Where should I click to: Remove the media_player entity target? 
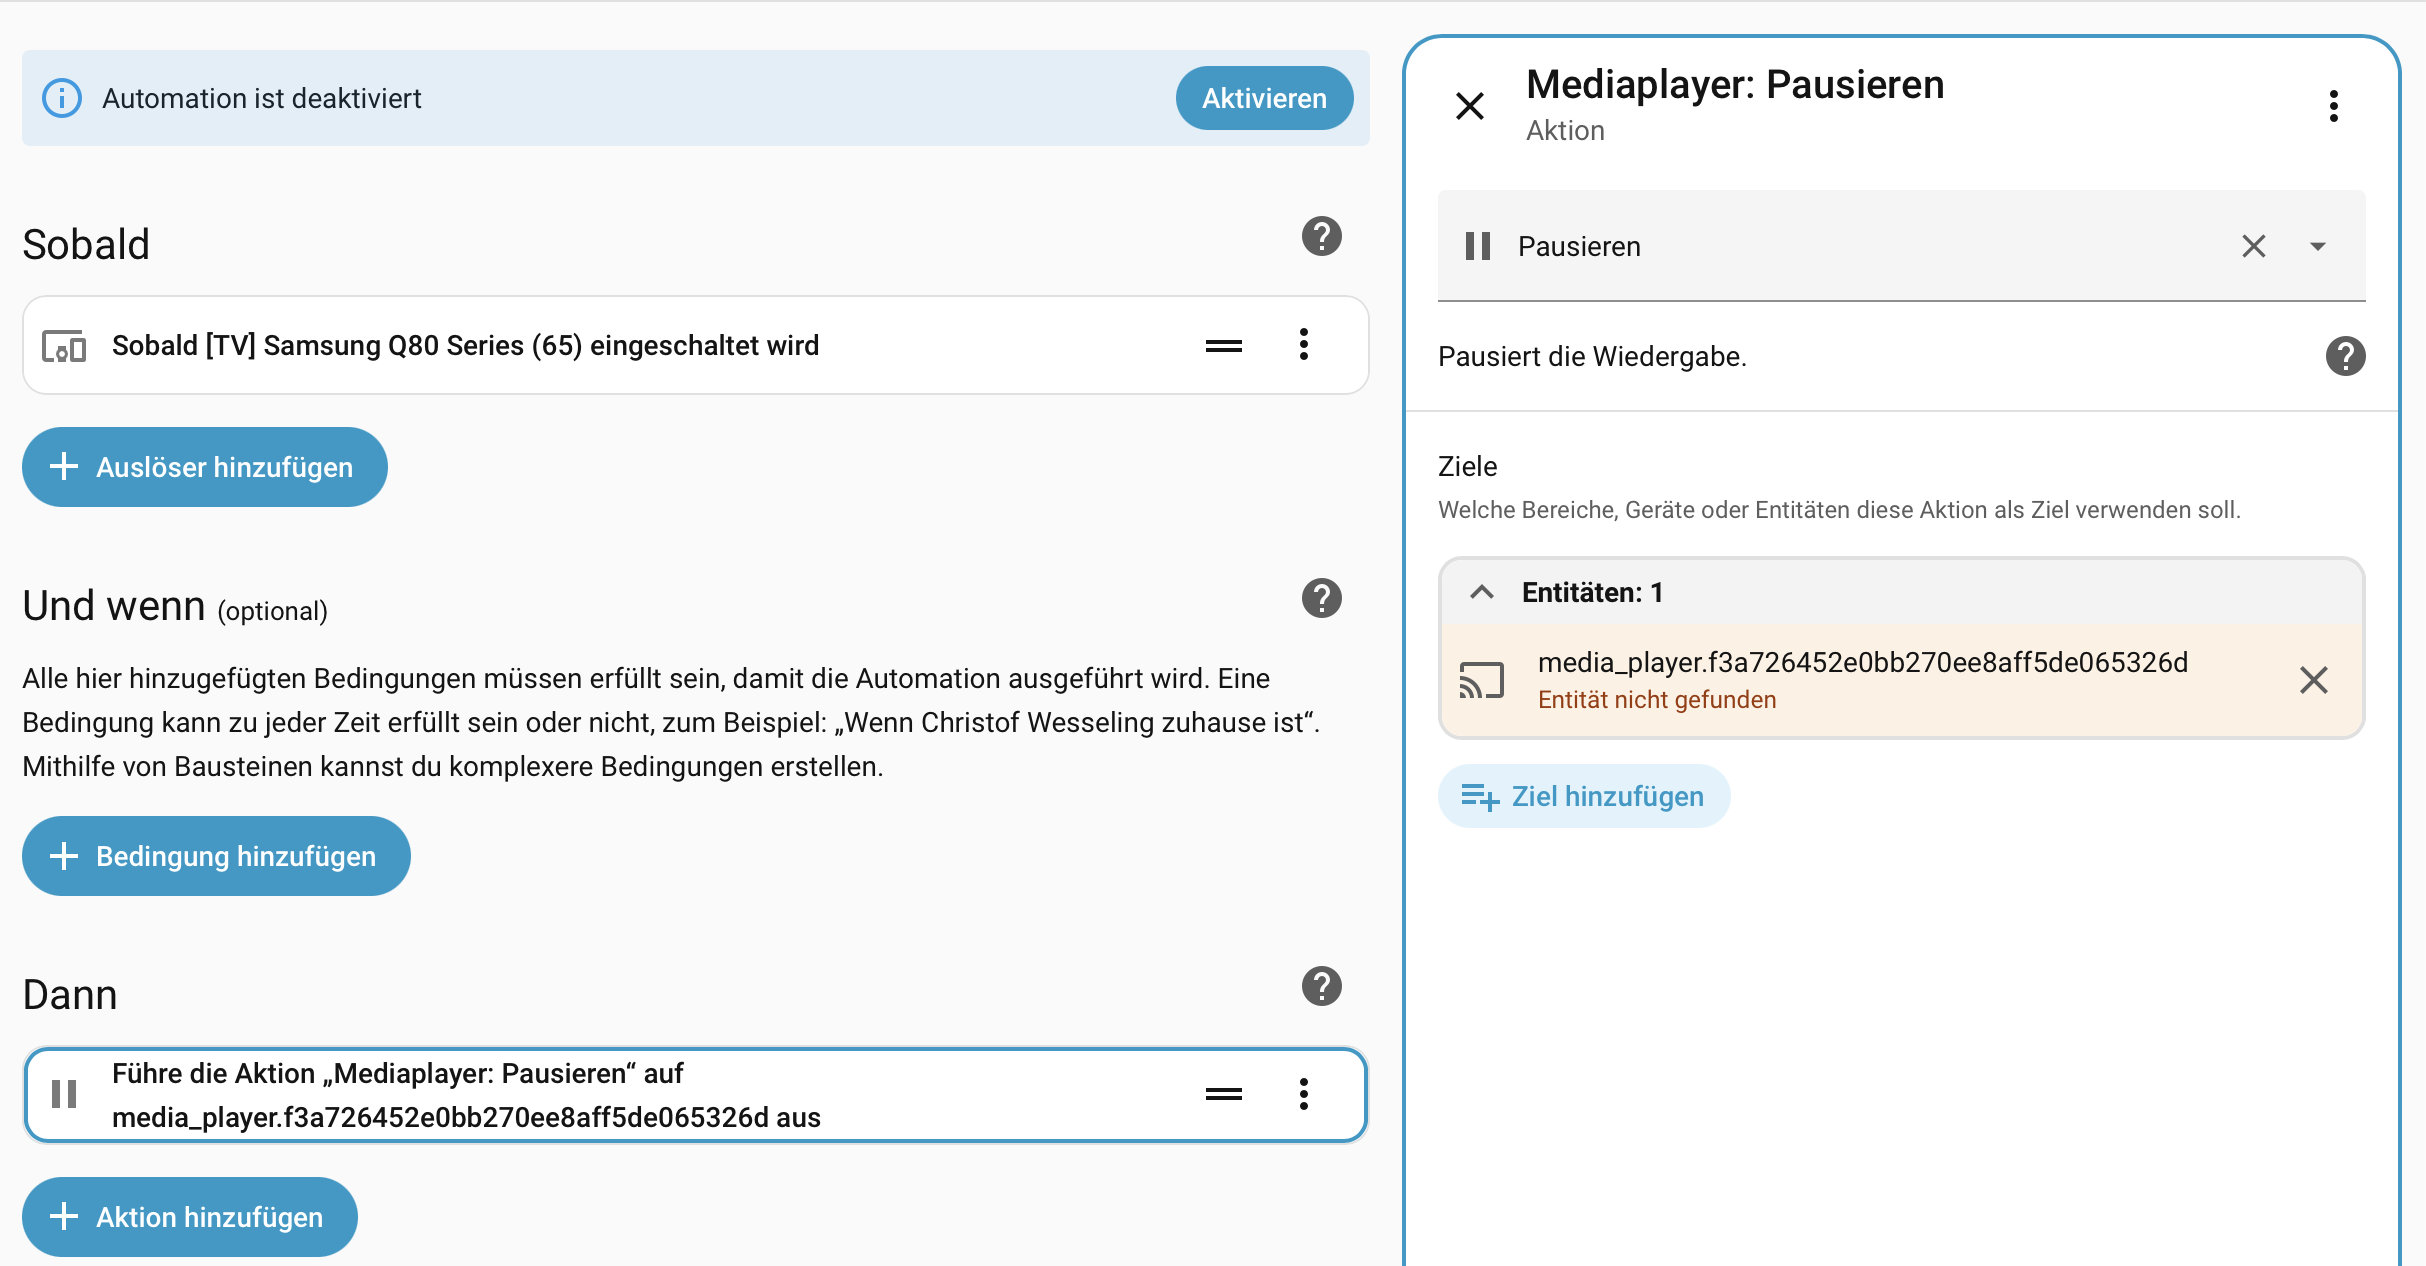point(2313,680)
